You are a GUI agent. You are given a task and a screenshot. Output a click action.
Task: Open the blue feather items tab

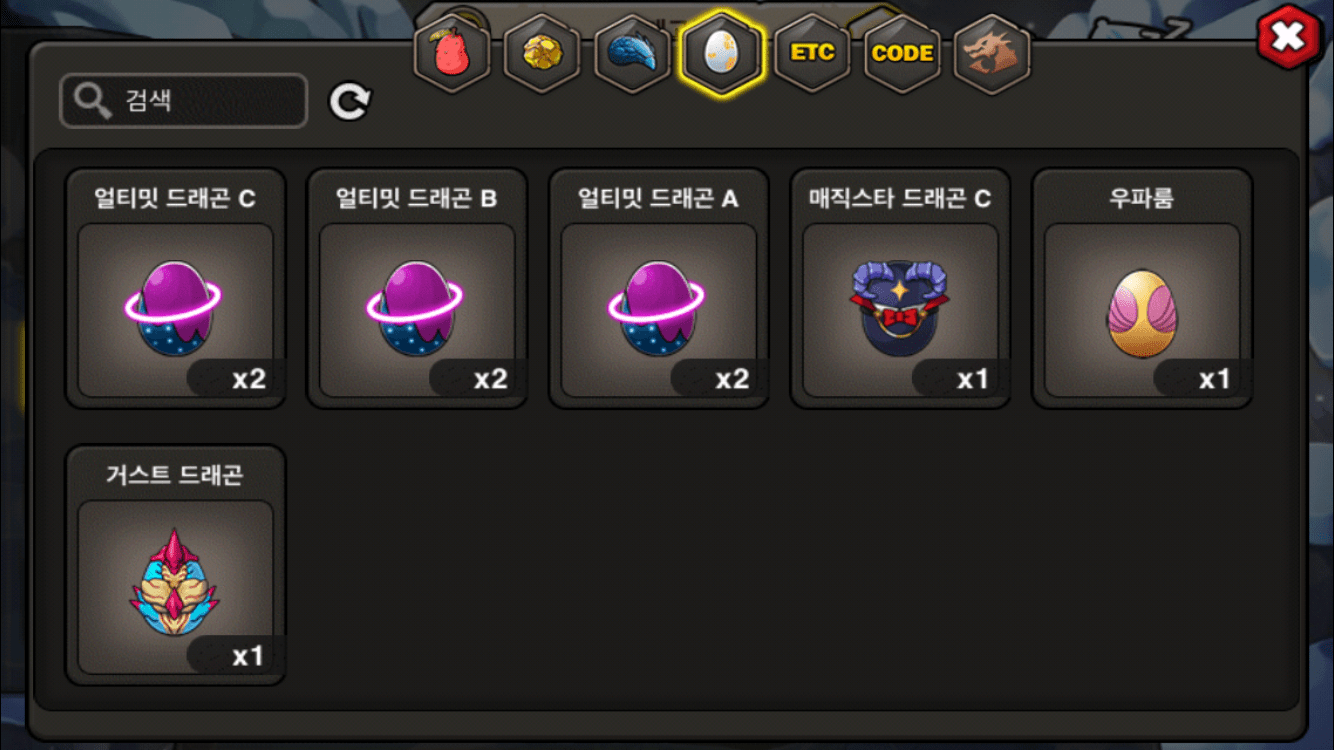click(x=631, y=53)
